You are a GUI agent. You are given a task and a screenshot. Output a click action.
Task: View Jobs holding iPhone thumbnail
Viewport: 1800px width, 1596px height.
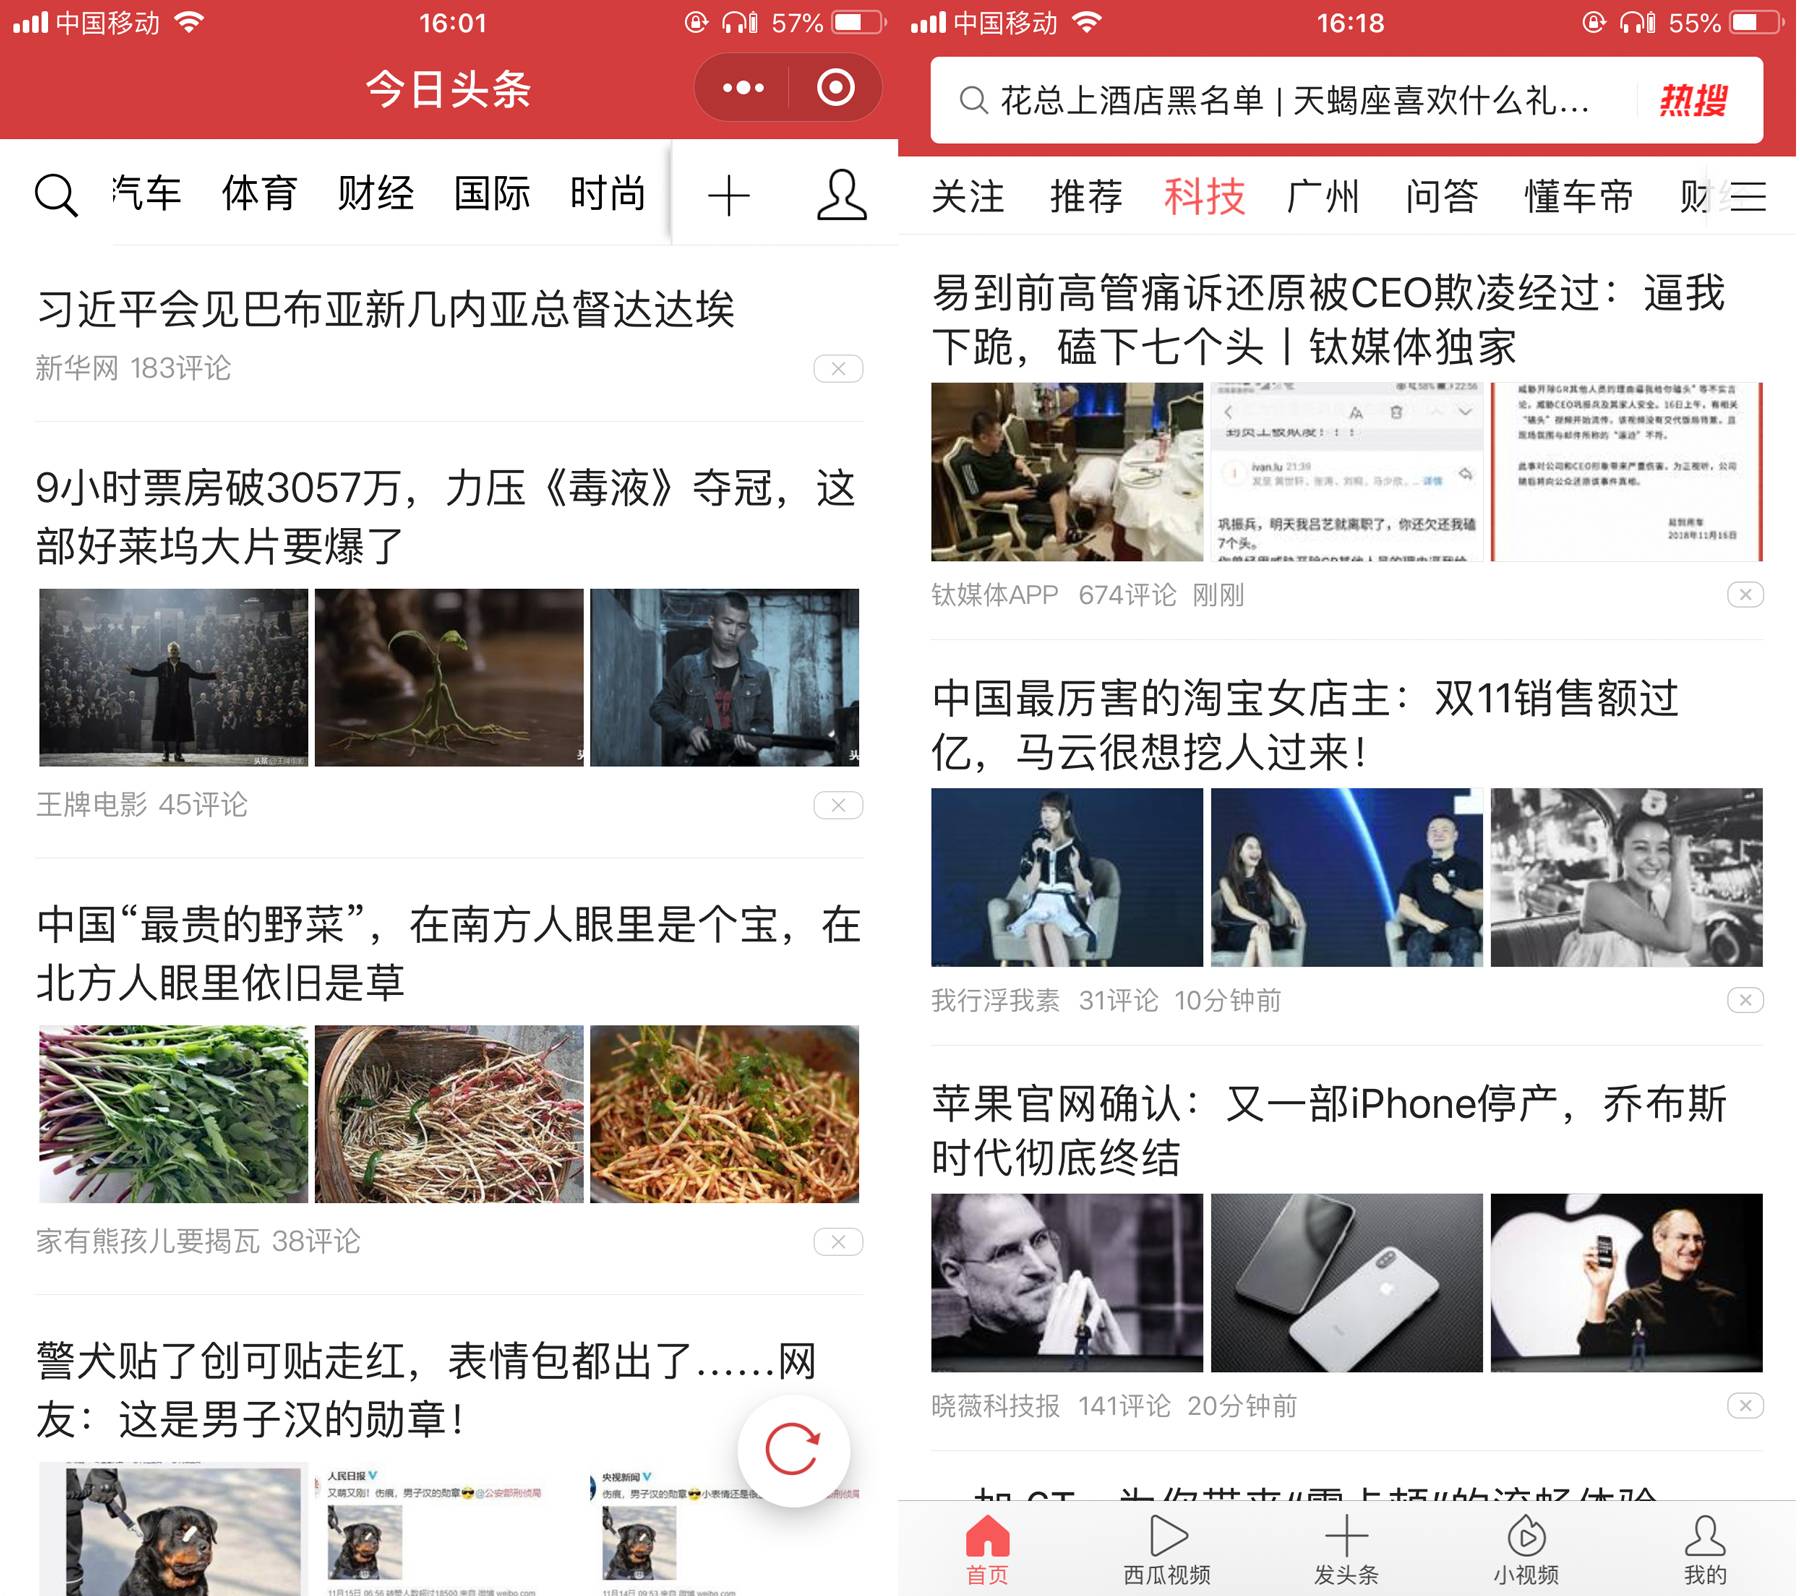(1627, 1283)
